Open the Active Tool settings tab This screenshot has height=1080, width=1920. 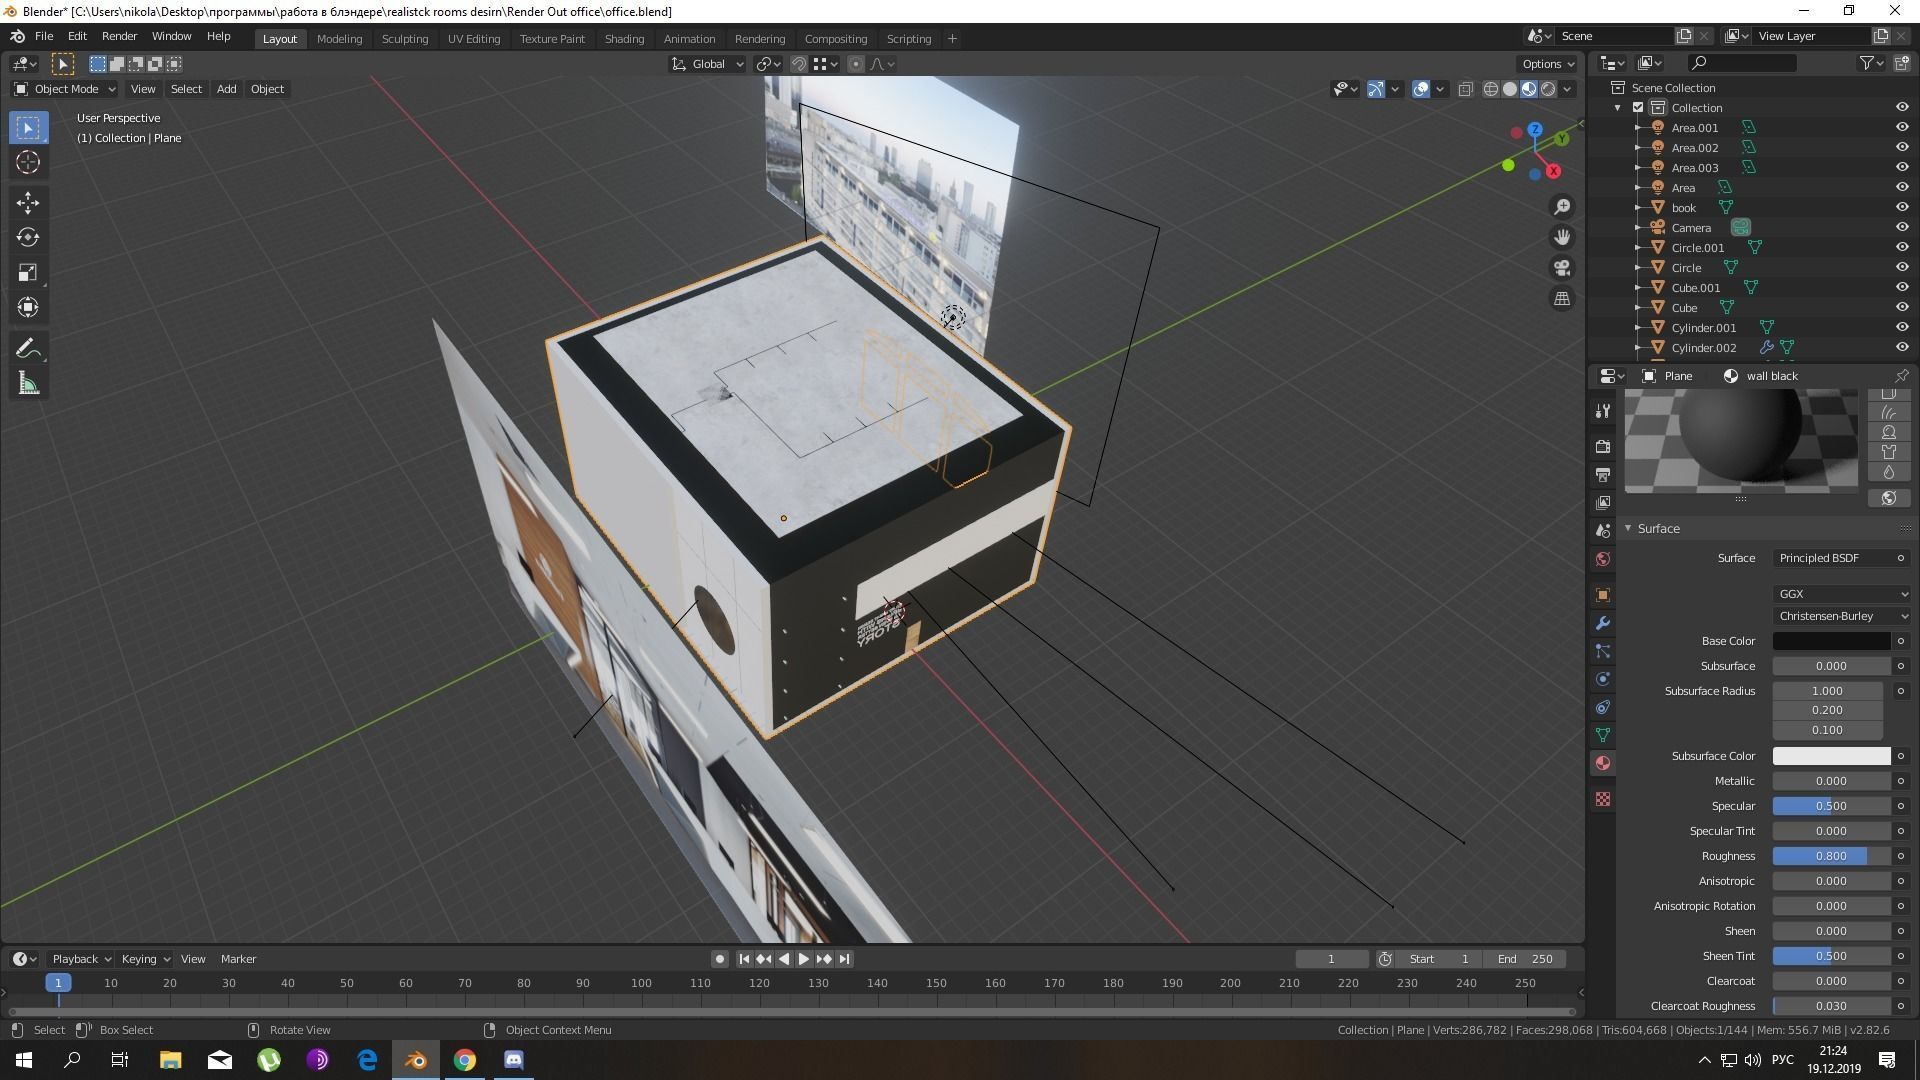coord(1603,411)
